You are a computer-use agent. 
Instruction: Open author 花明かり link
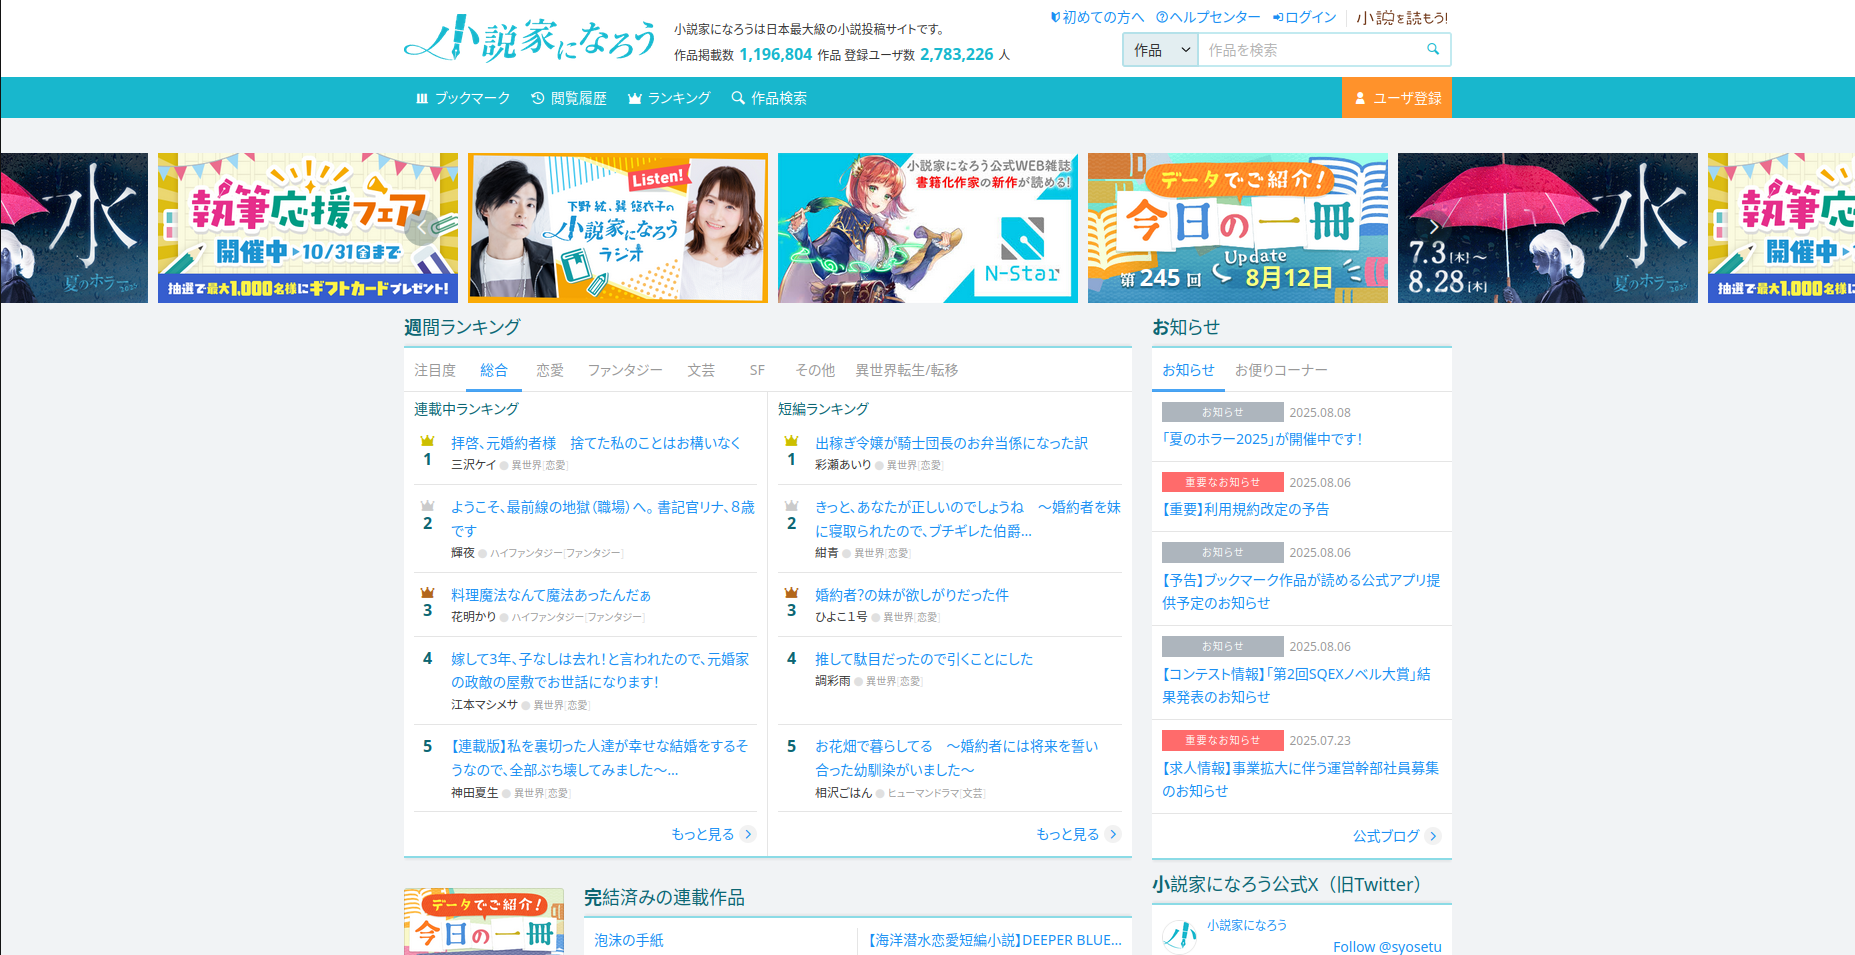tap(473, 617)
